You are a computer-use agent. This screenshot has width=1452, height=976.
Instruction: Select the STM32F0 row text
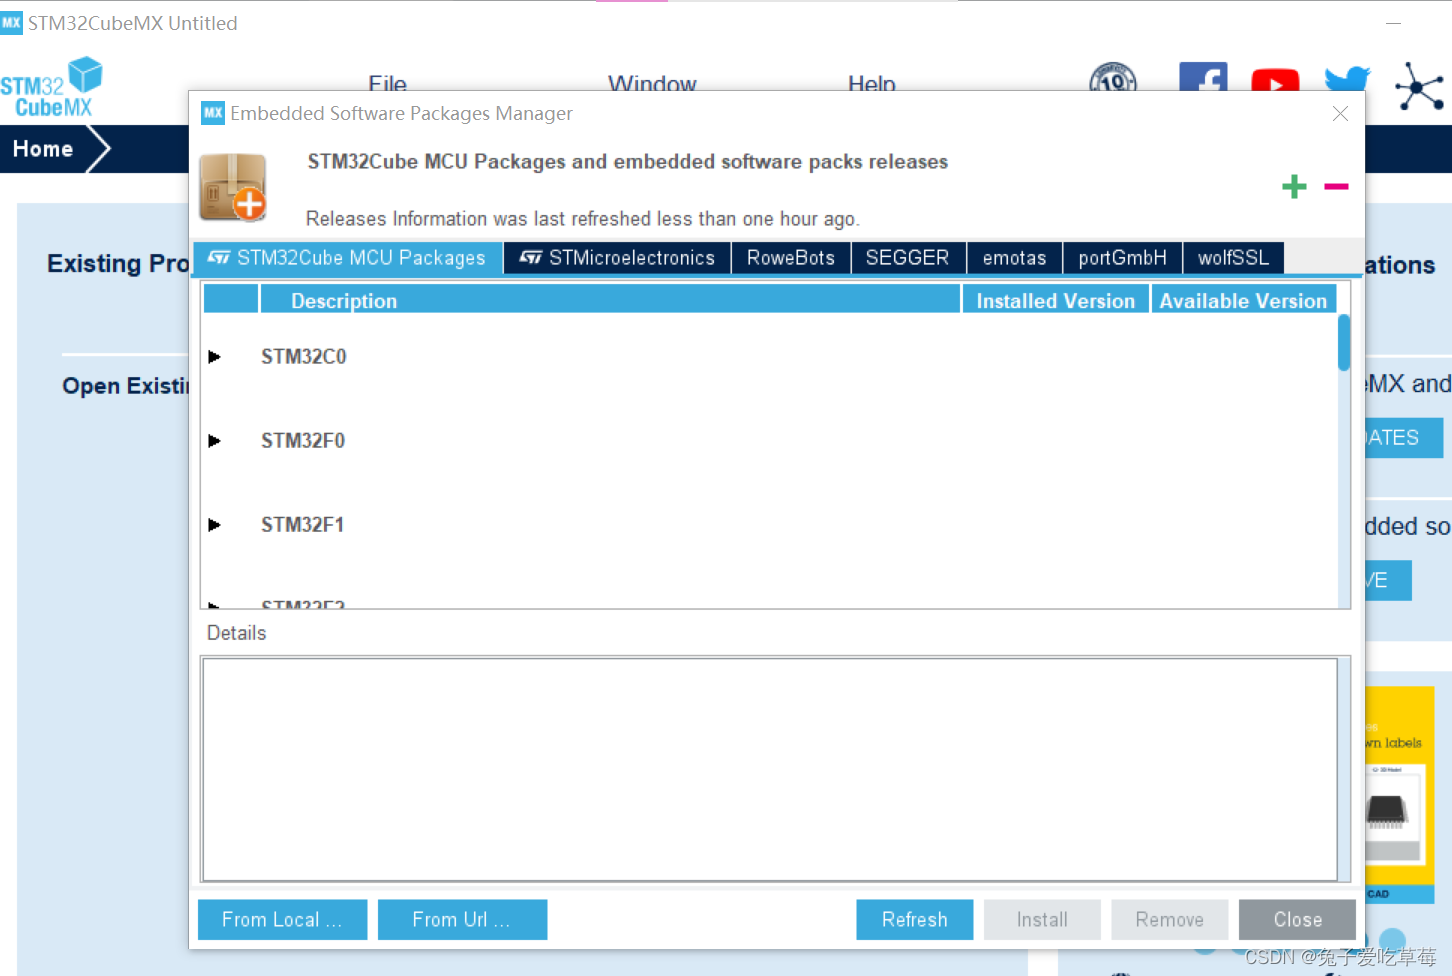303,441
